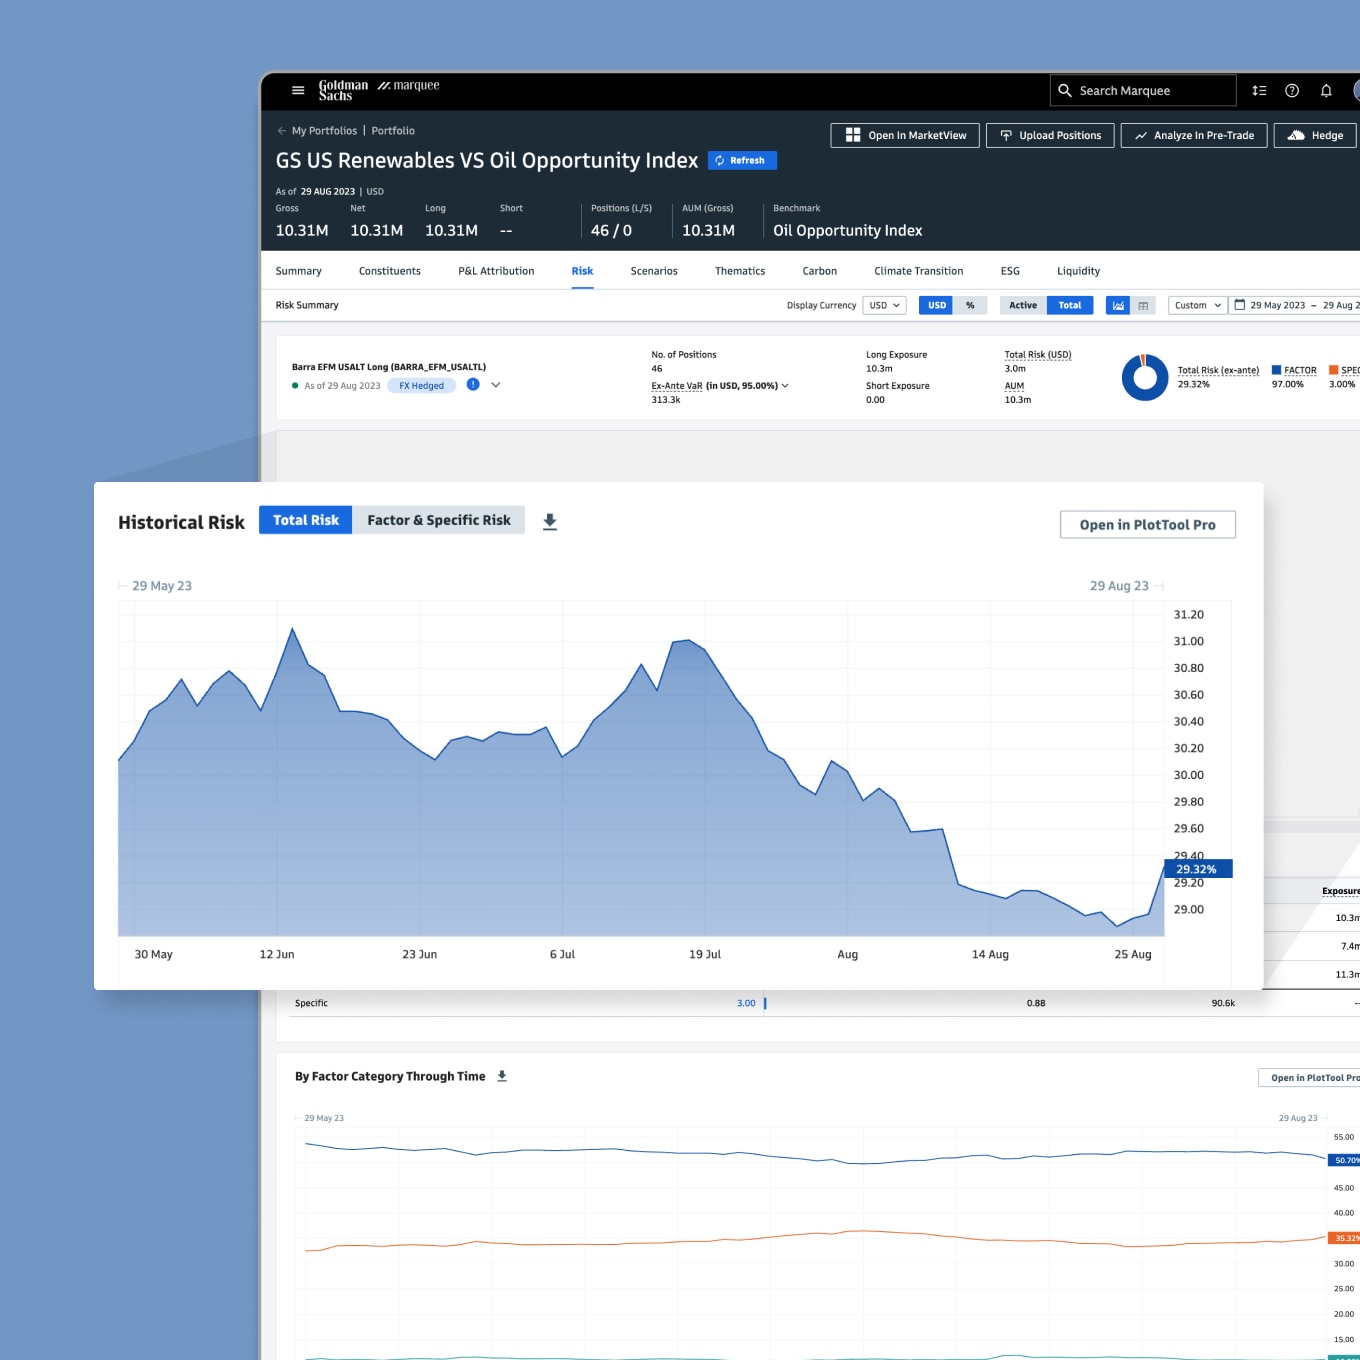Open the help question mark icon

tap(1292, 90)
